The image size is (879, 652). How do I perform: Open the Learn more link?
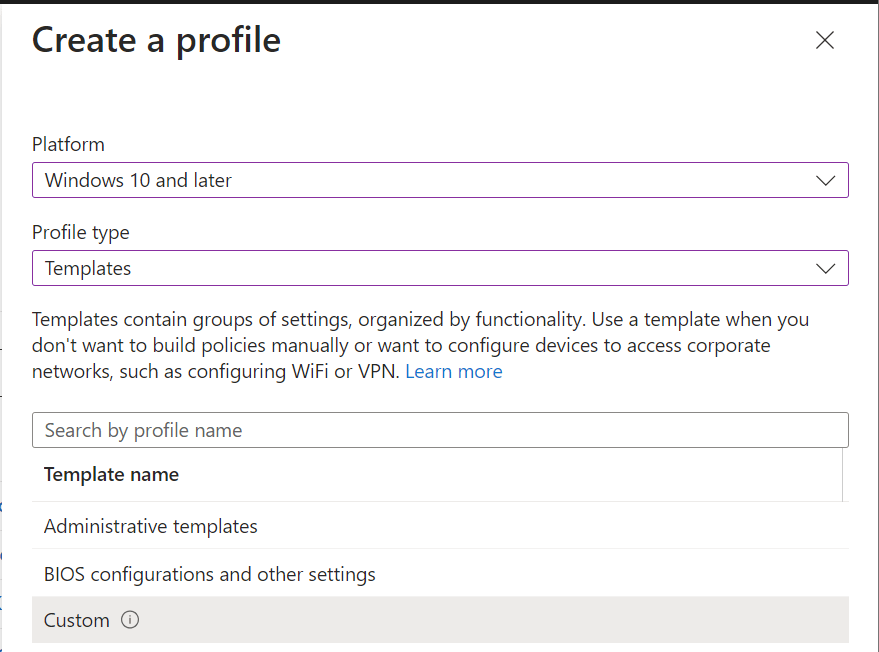pyautogui.click(x=454, y=372)
